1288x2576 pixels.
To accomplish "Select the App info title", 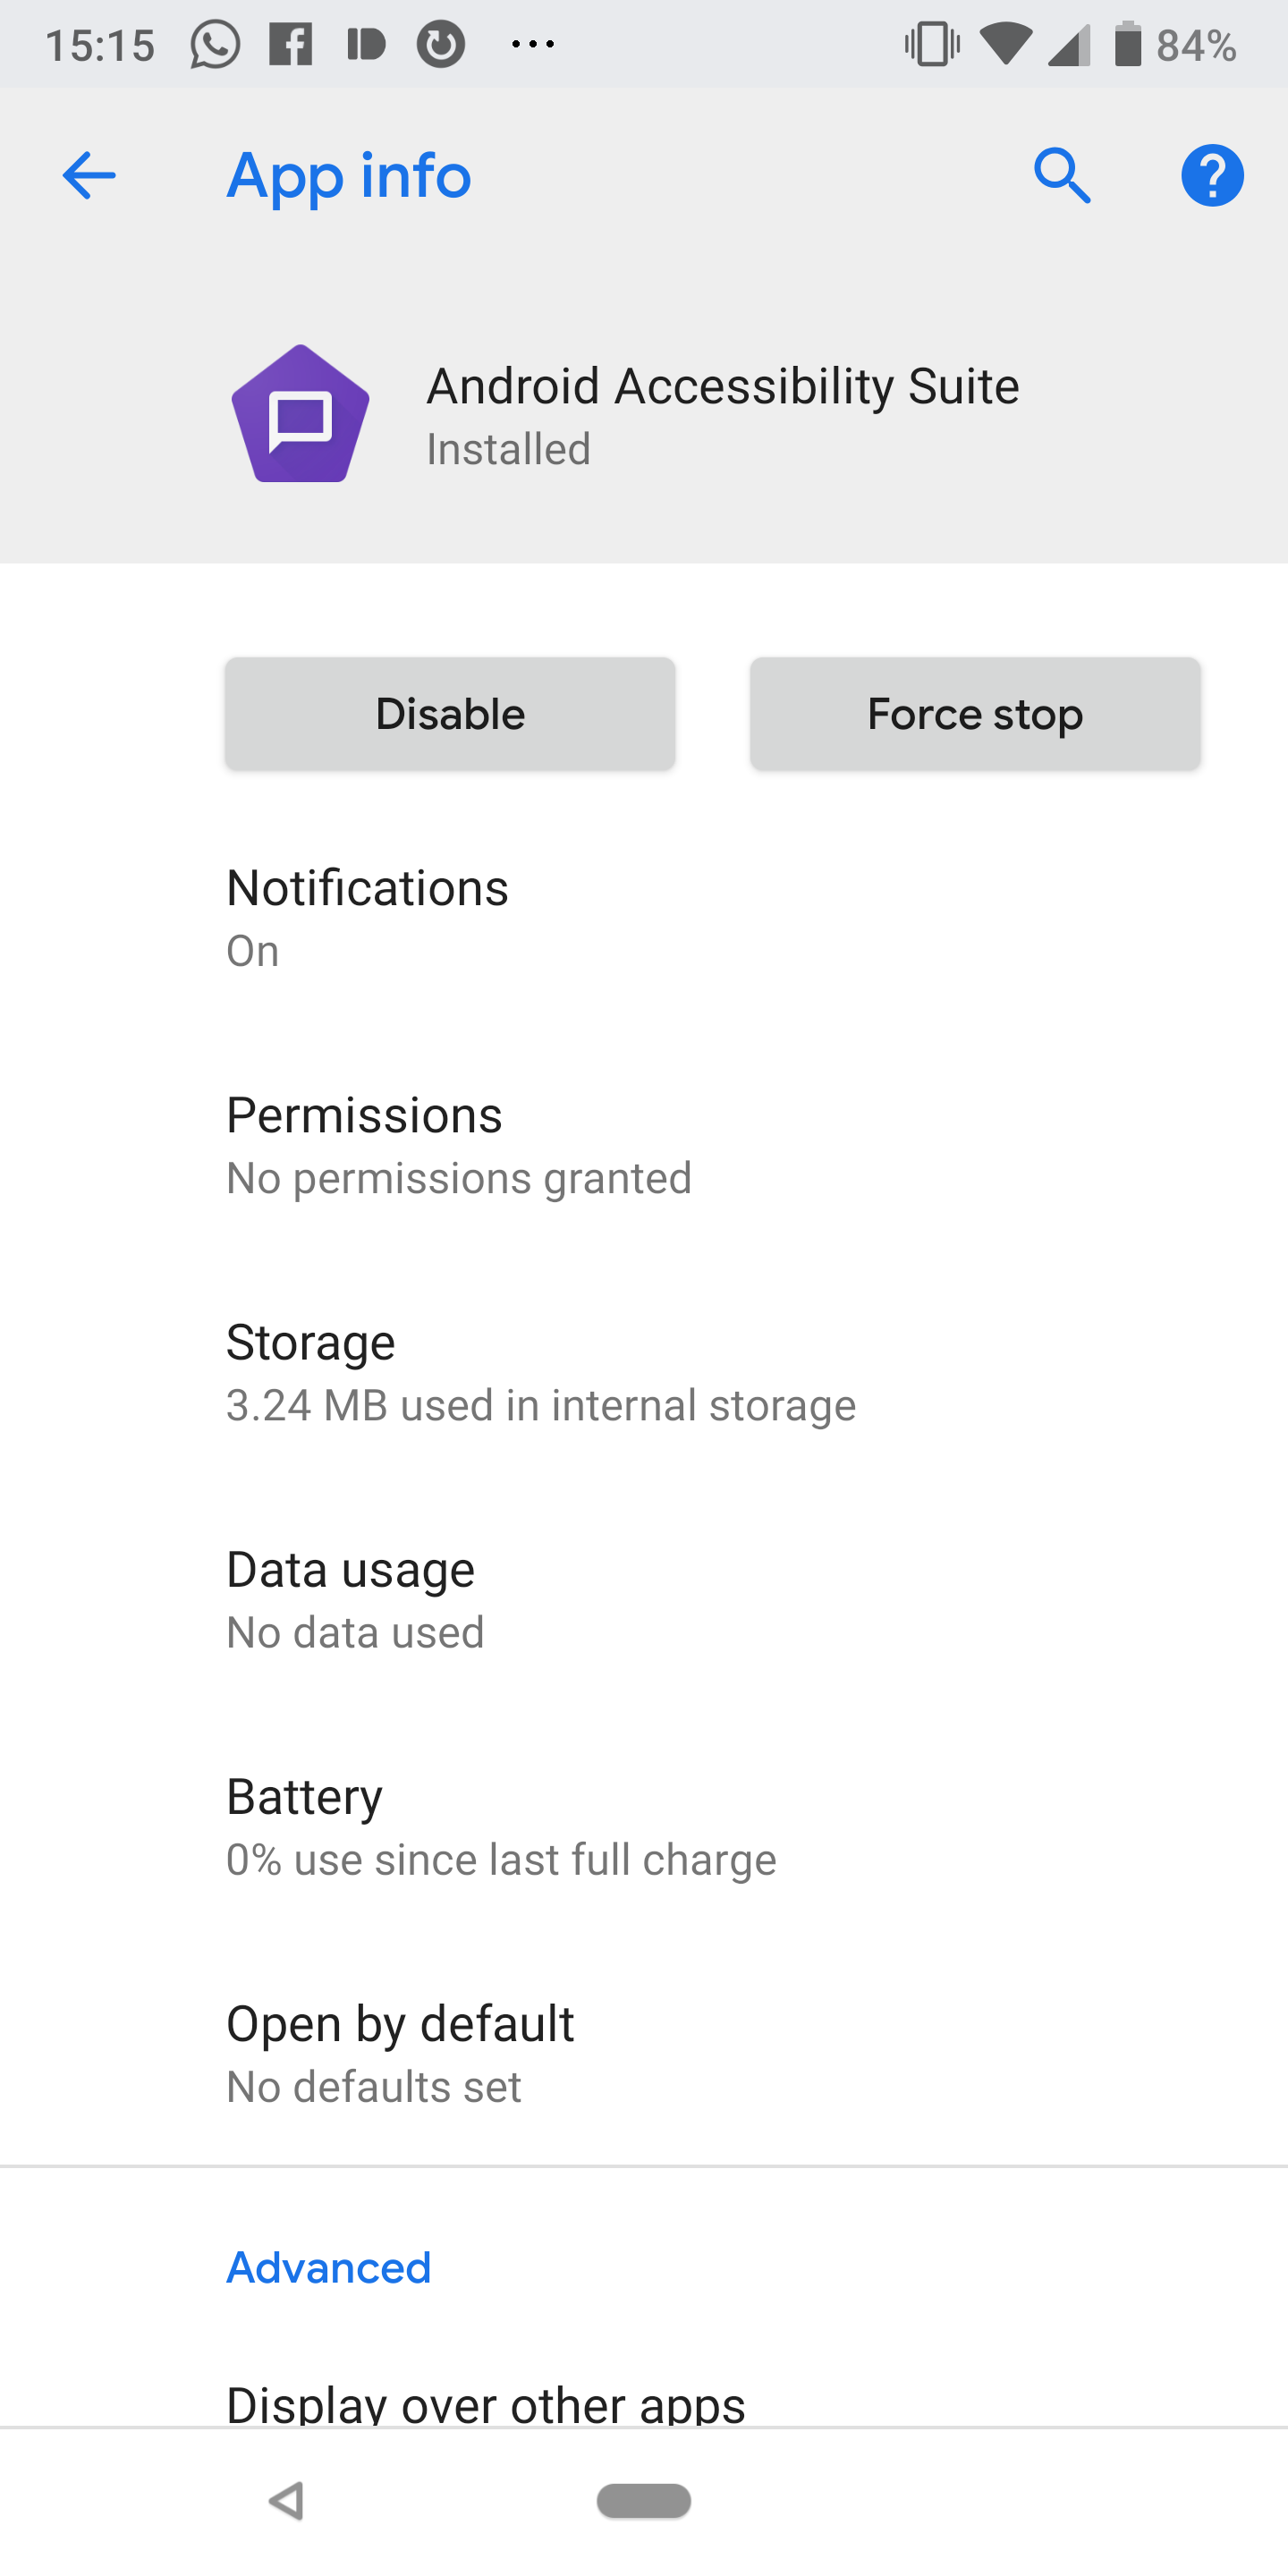I will tap(349, 175).
